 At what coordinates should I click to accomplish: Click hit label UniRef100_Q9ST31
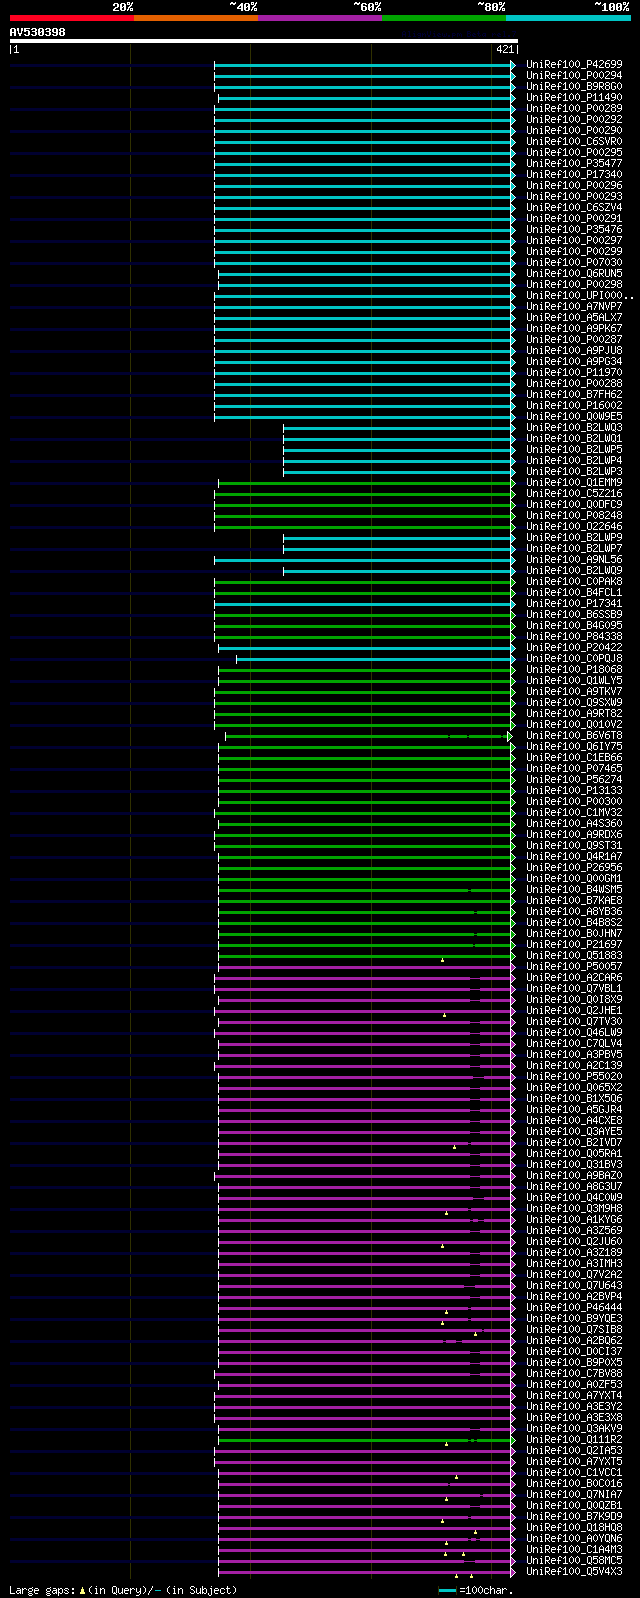(574, 845)
